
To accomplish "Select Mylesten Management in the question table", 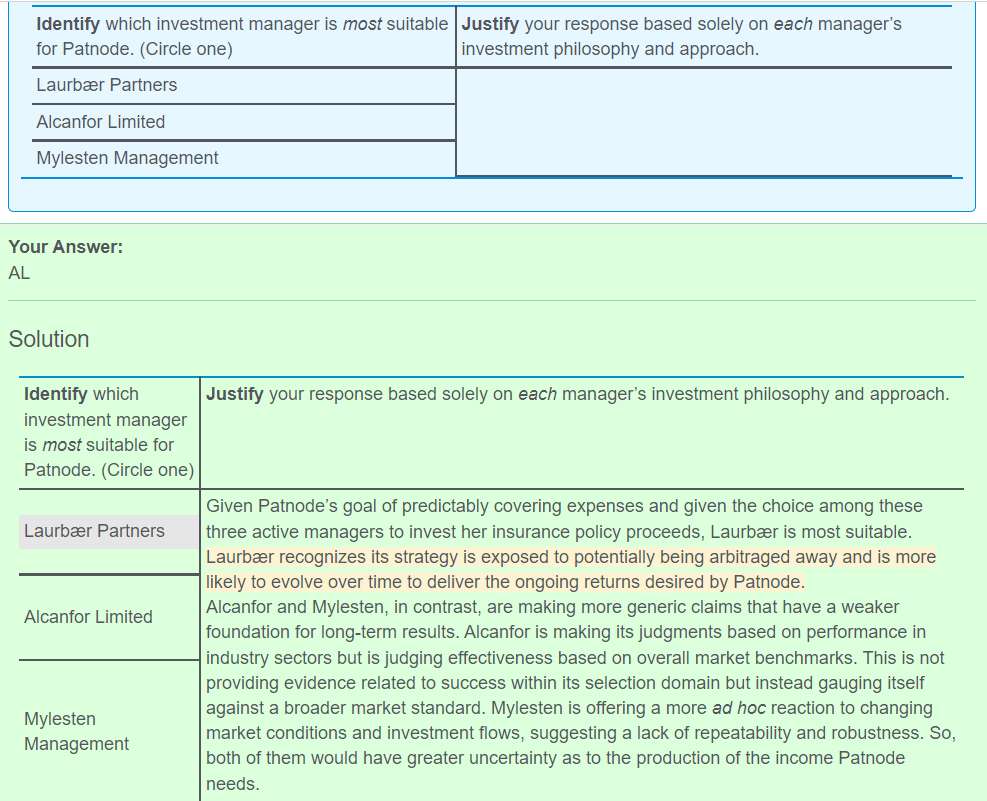I will (x=127, y=158).
